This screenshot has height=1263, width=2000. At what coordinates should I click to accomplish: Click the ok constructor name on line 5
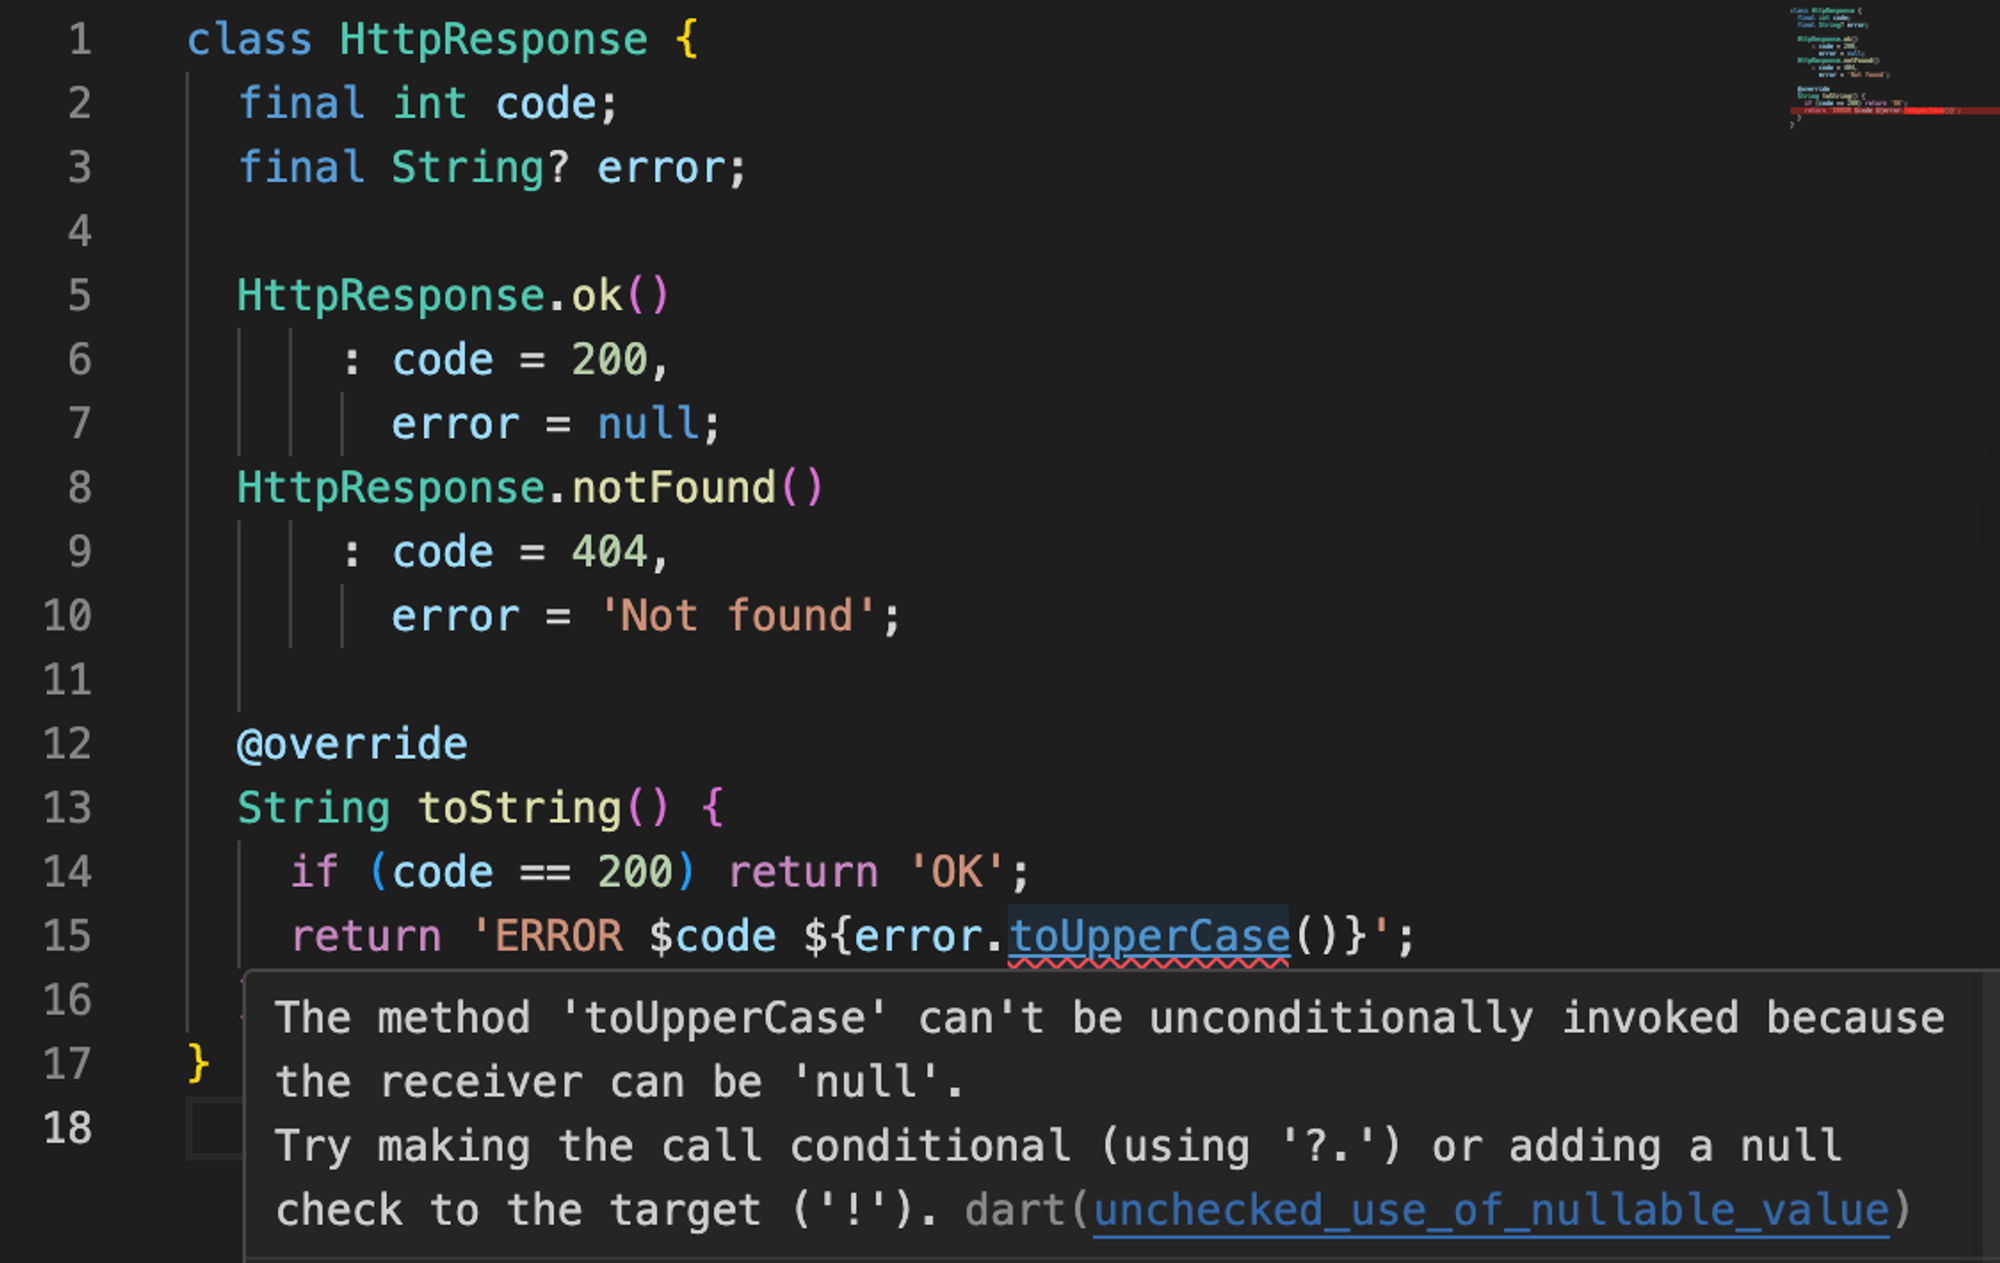(597, 296)
